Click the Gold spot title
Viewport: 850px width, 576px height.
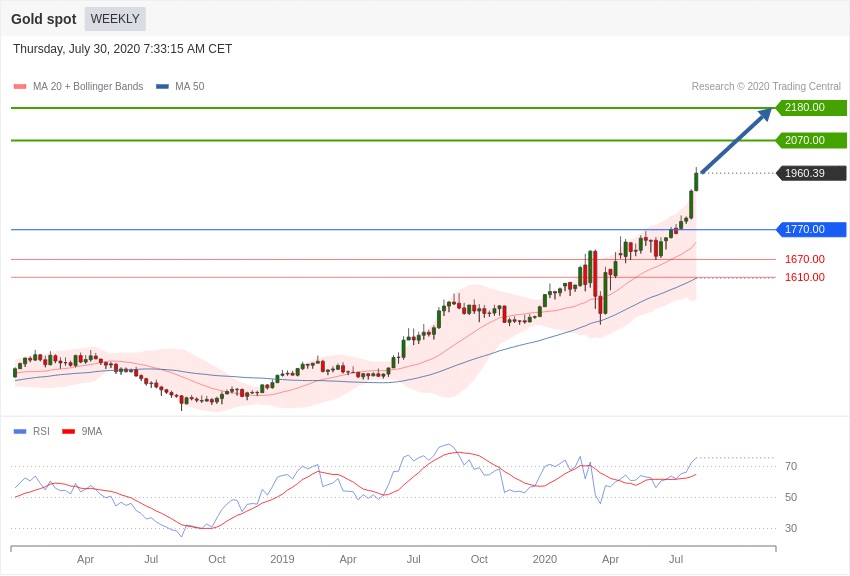point(44,19)
